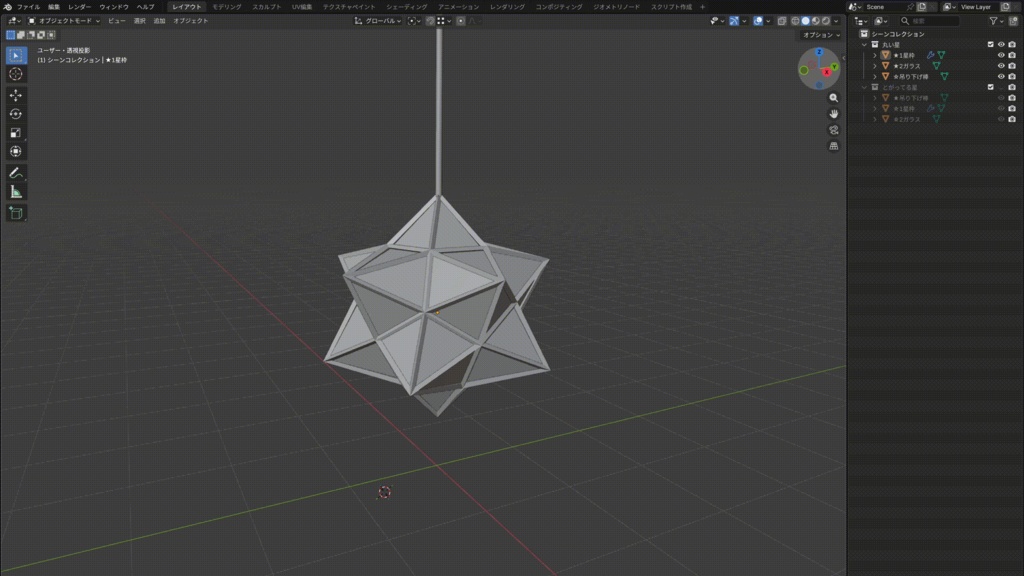This screenshot has height=576, width=1024.
Task: Open the 選択 viewport menu
Action: click(x=140, y=21)
